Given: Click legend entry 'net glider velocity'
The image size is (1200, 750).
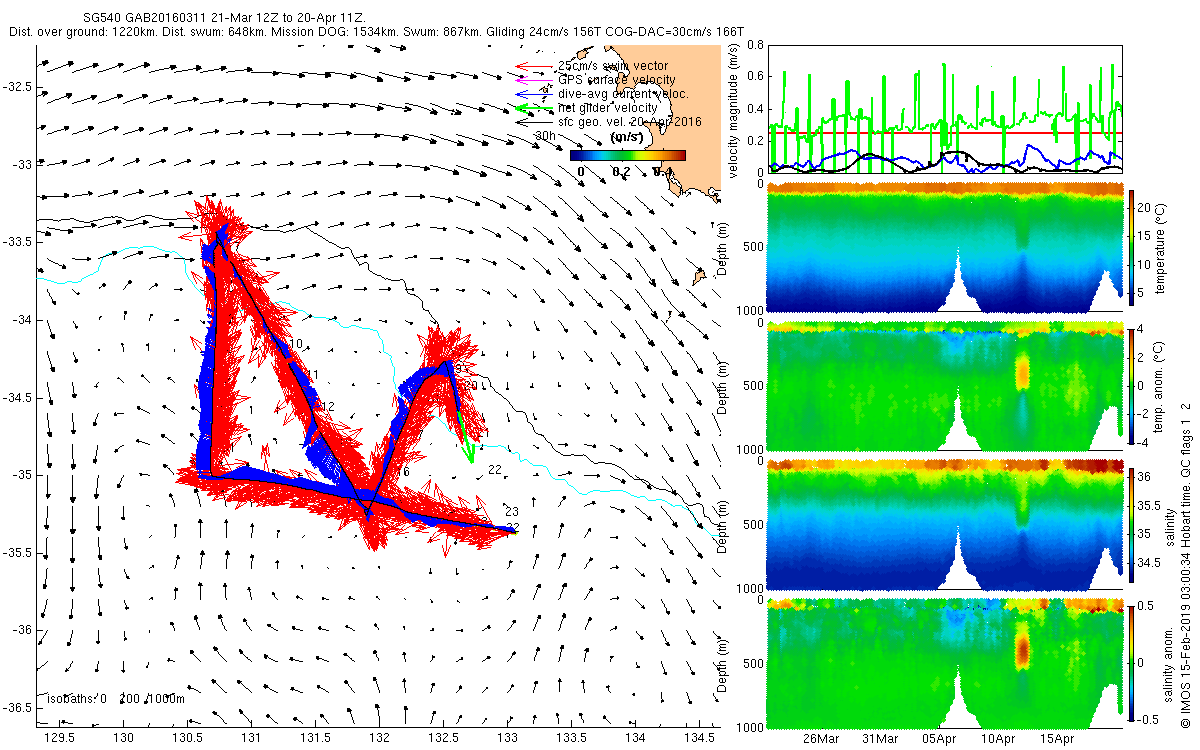Looking at the screenshot, I should (x=607, y=107).
